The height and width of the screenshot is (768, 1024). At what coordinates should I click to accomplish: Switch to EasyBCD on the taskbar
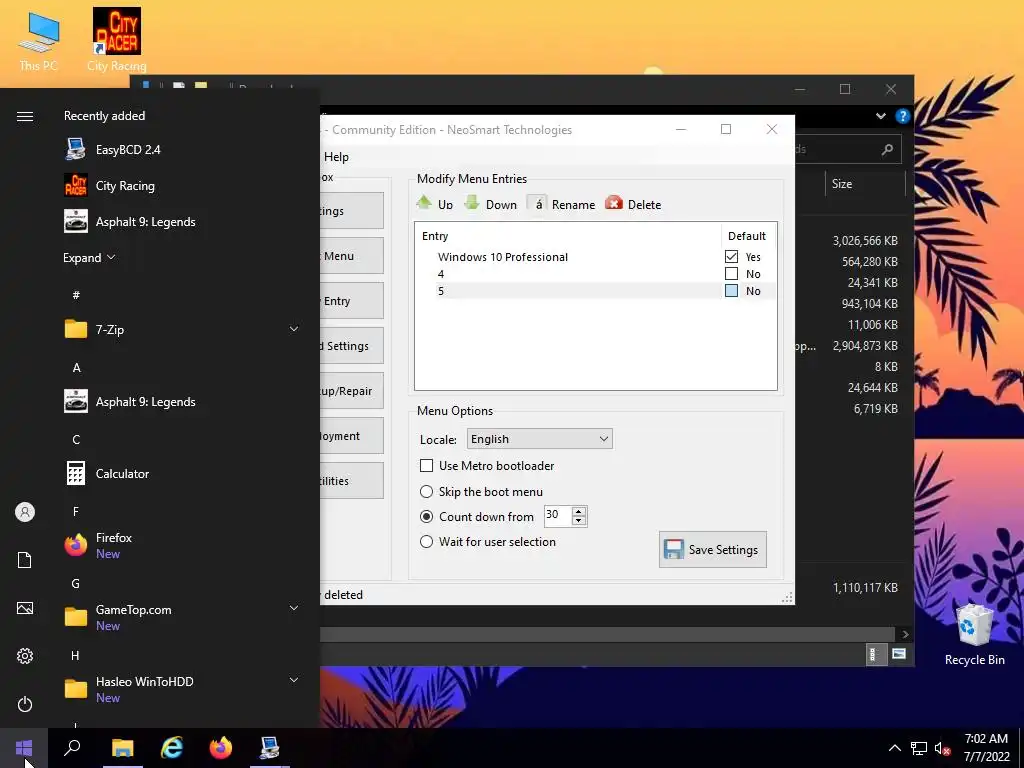coord(270,748)
